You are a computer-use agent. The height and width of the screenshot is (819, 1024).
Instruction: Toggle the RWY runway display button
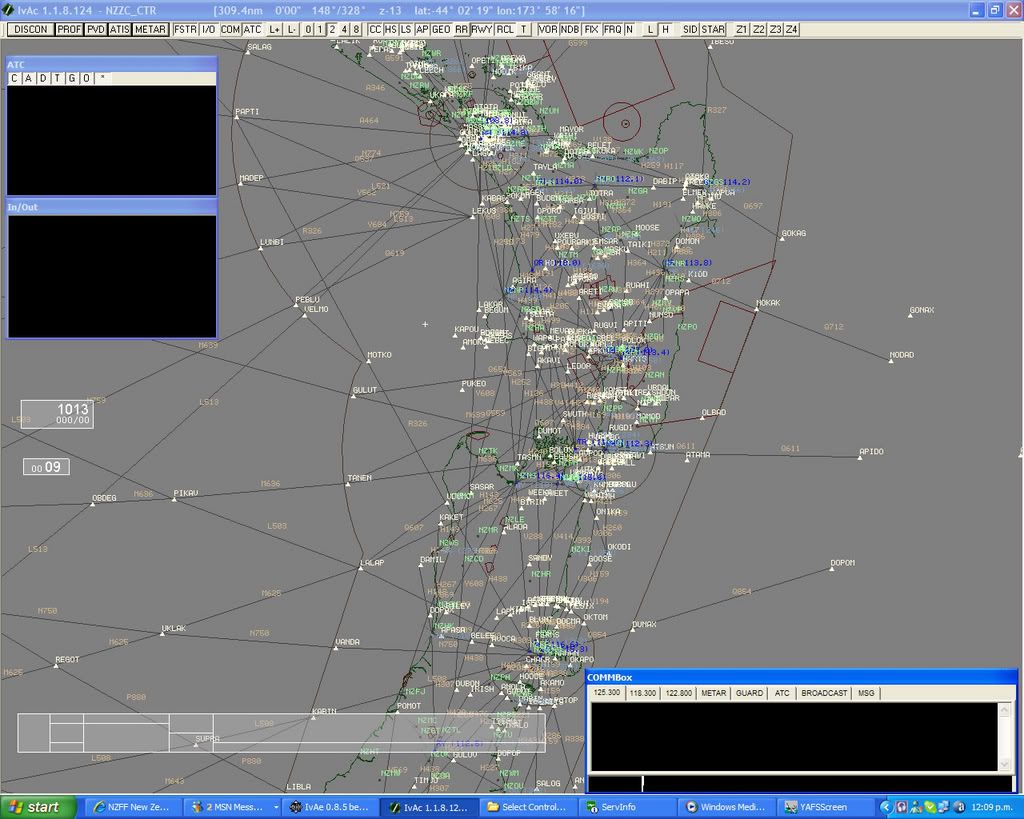(x=482, y=30)
